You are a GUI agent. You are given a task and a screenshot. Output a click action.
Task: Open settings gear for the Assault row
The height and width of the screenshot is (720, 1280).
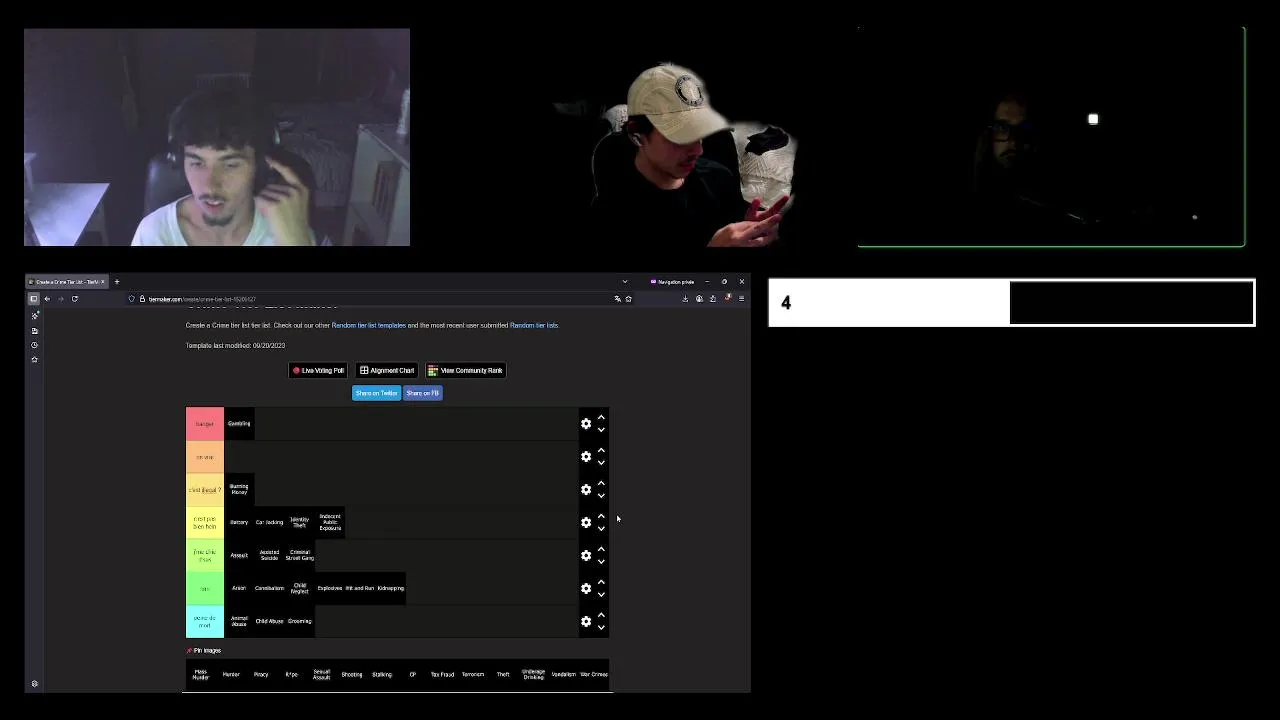tap(586, 556)
